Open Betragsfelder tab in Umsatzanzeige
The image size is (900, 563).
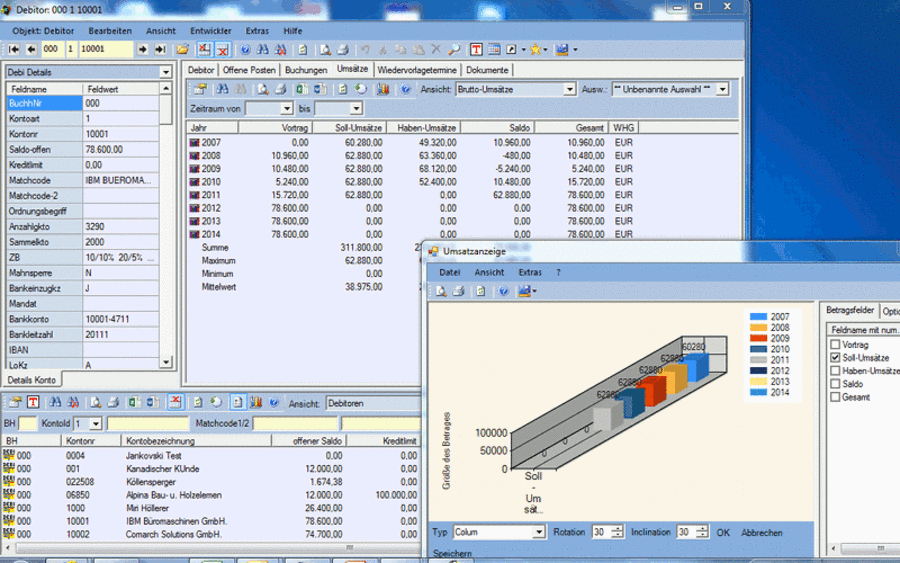[x=849, y=310]
